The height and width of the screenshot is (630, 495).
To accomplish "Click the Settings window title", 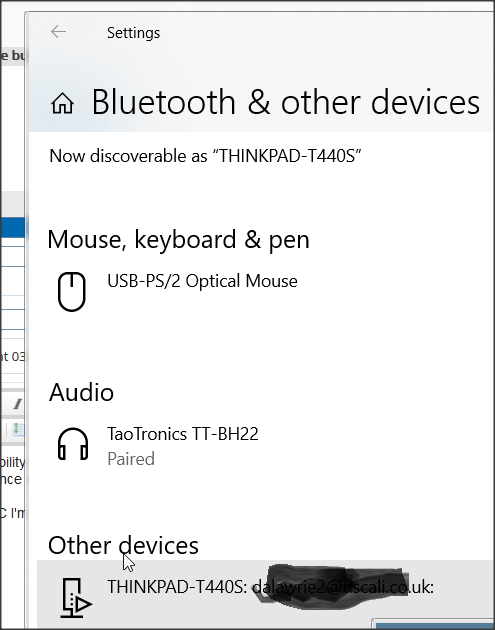I will pyautogui.click(x=133, y=33).
